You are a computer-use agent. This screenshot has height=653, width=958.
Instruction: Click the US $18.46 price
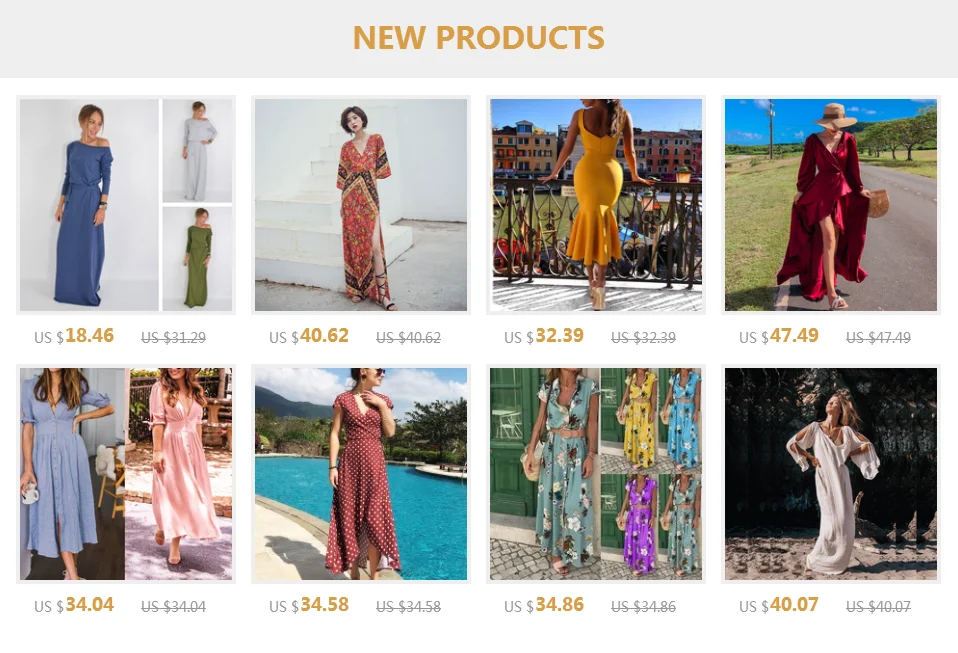point(74,336)
